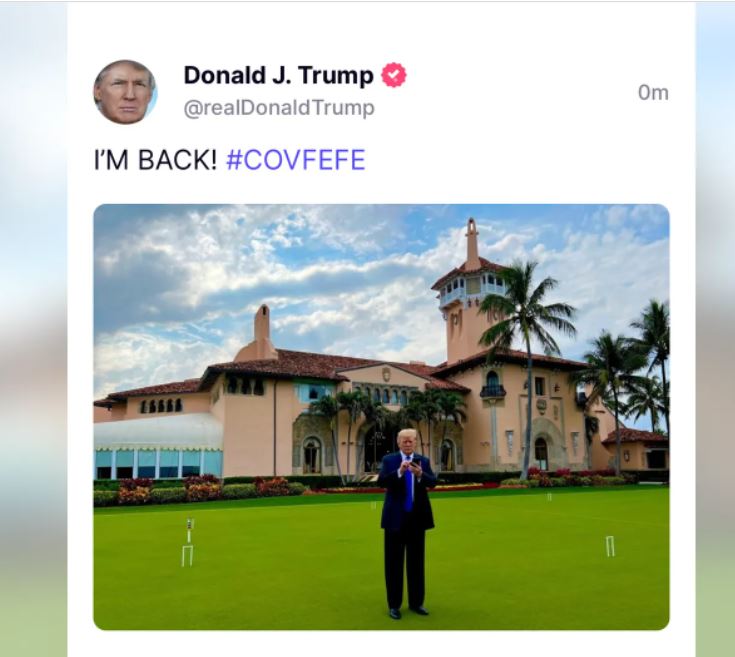The image size is (735, 657).
Task: Click the right croquet wicket on the lawn
Action: pyautogui.click(x=610, y=546)
